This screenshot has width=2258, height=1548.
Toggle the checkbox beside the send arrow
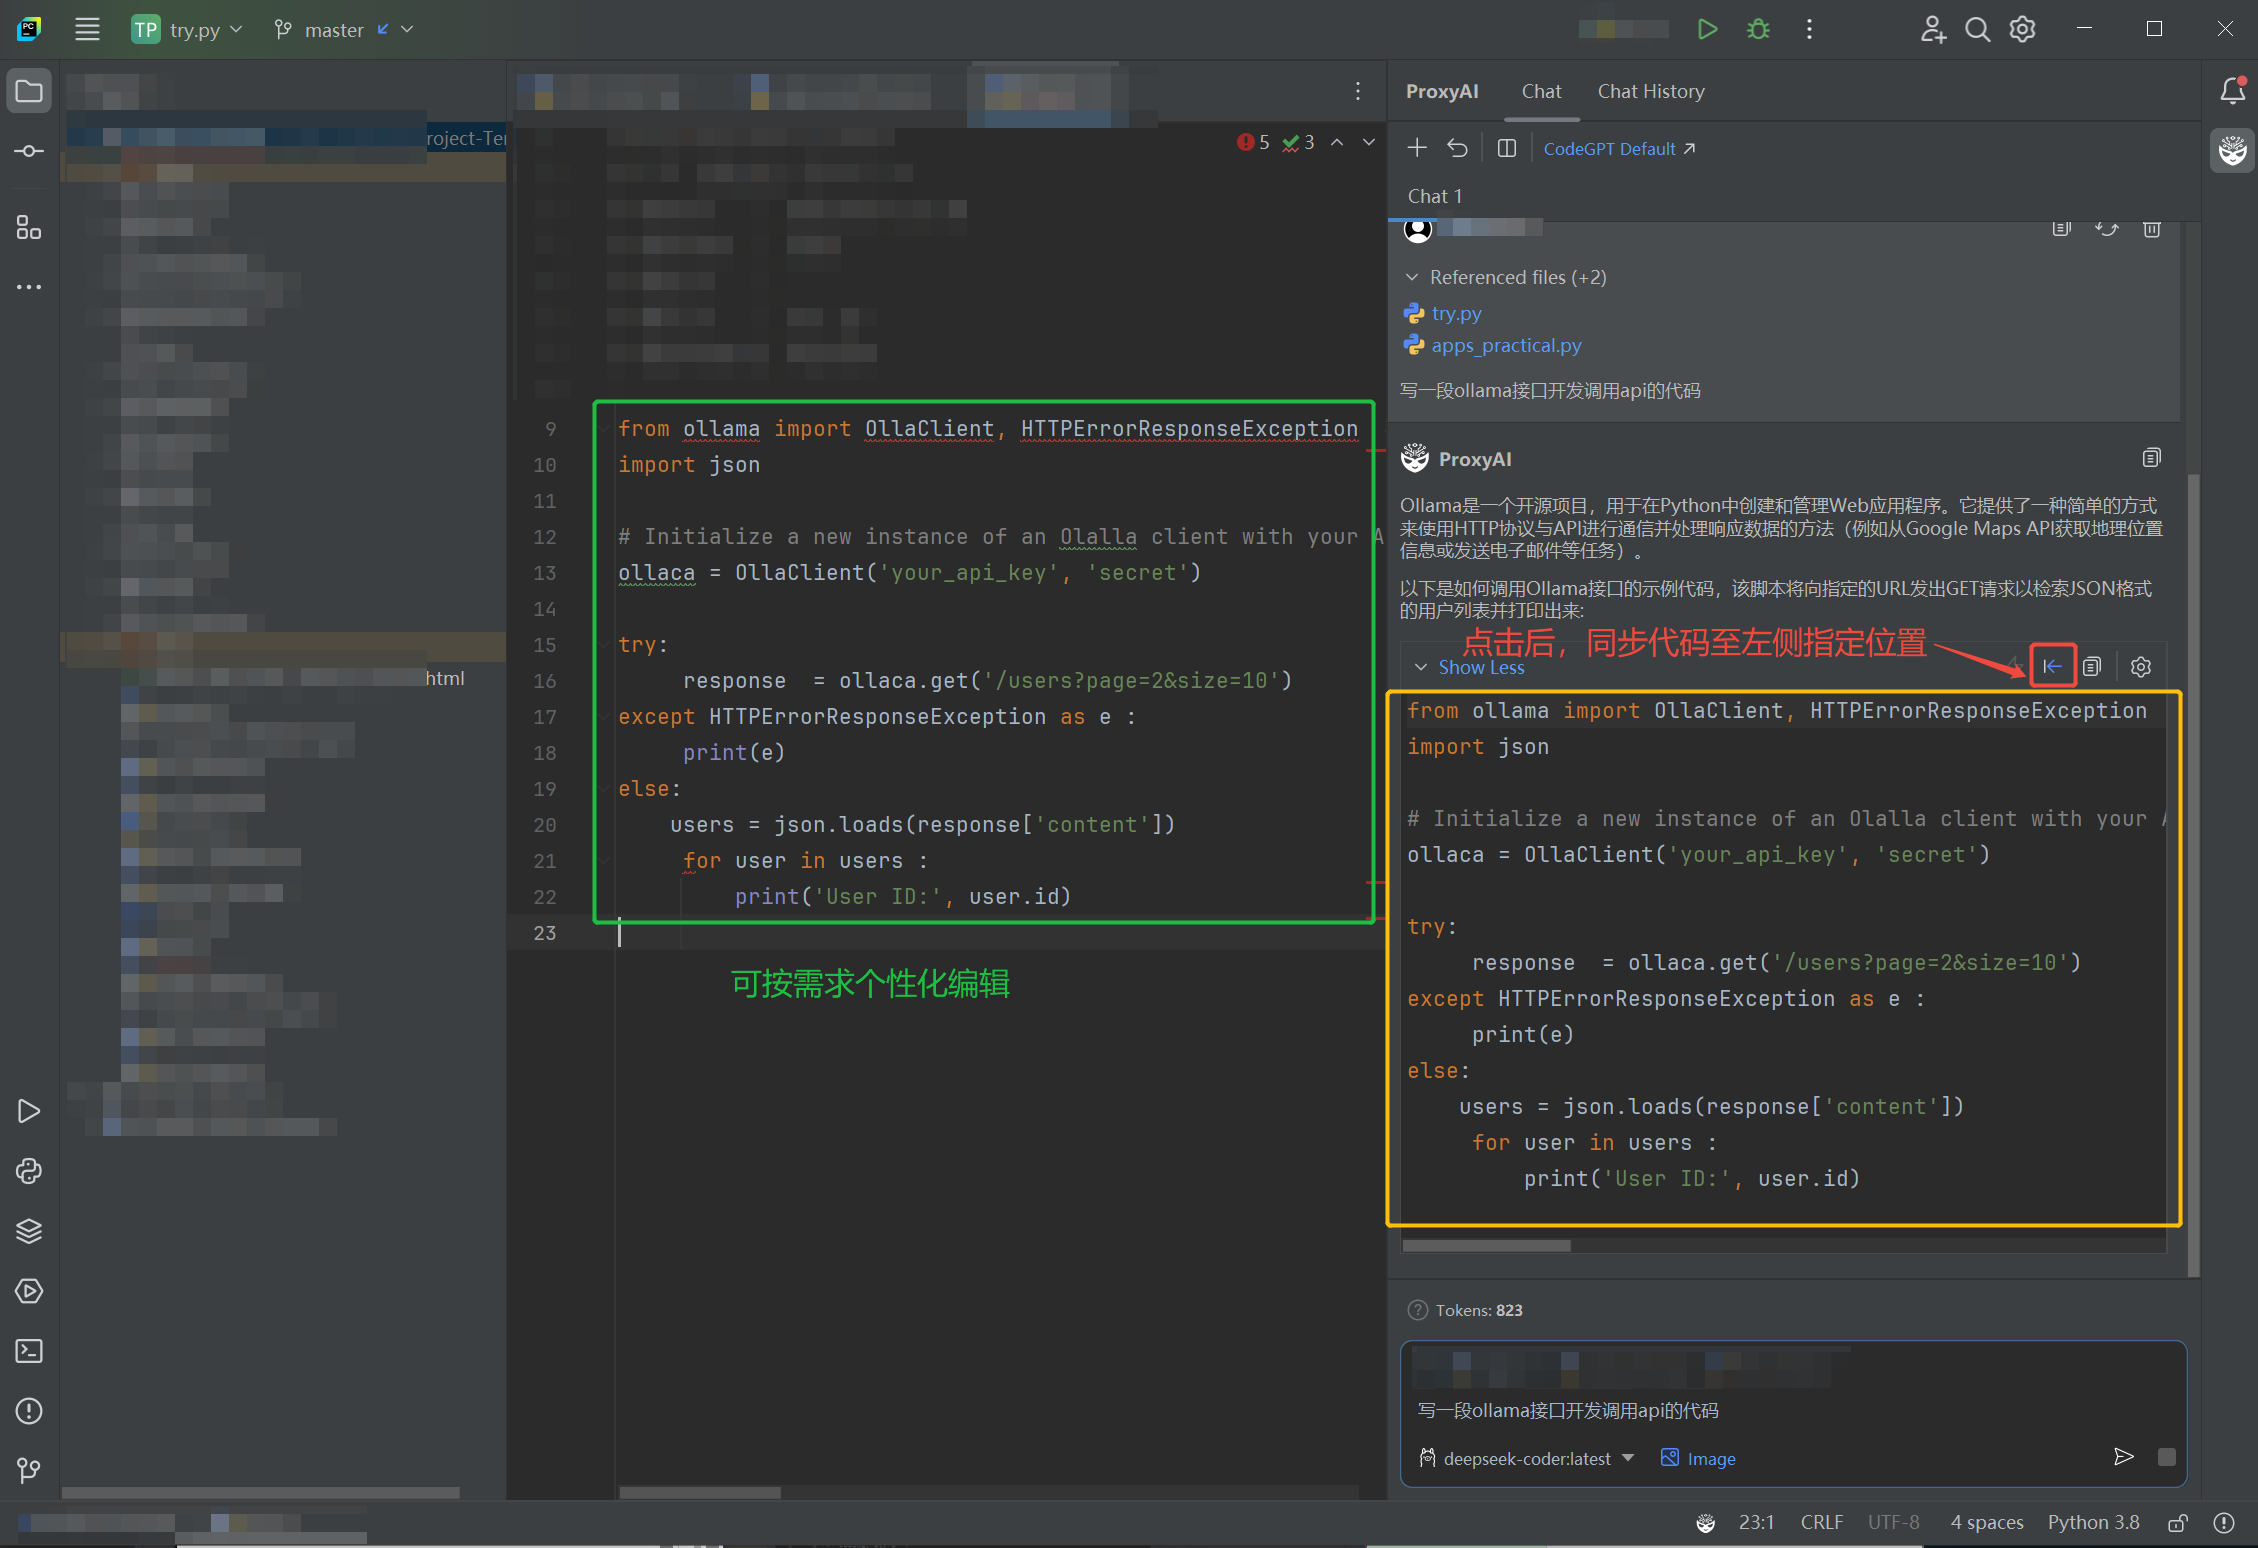click(2168, 1457)
